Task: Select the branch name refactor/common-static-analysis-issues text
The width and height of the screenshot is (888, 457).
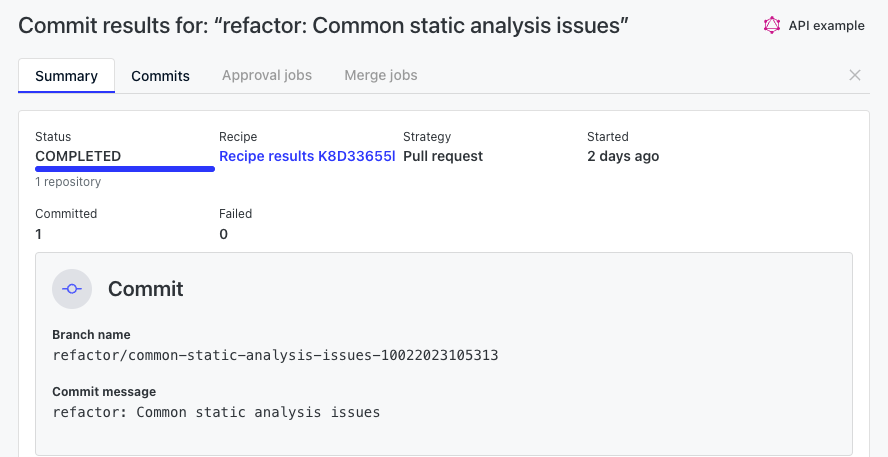Action: pyautogui.click(x=275, y=355)
